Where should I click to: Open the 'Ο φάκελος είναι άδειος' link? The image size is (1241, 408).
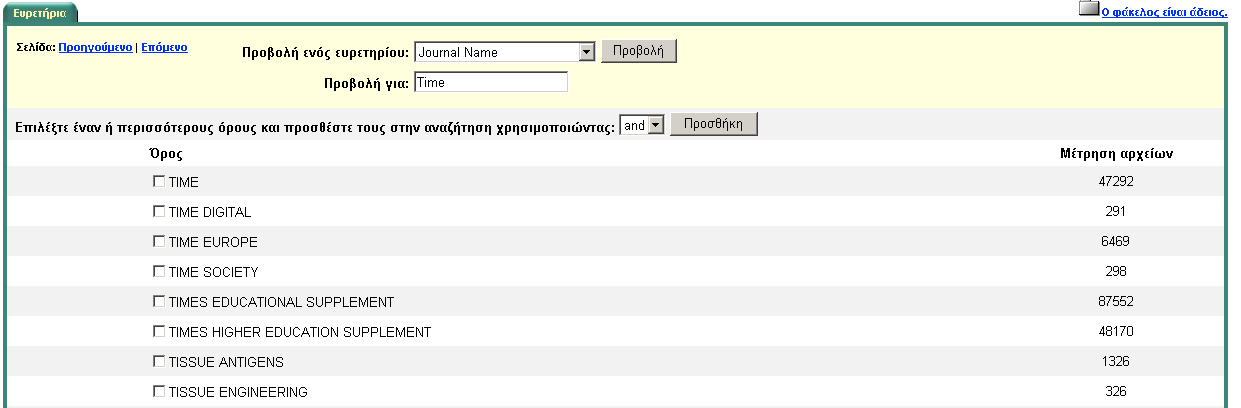pos(1164,12)
